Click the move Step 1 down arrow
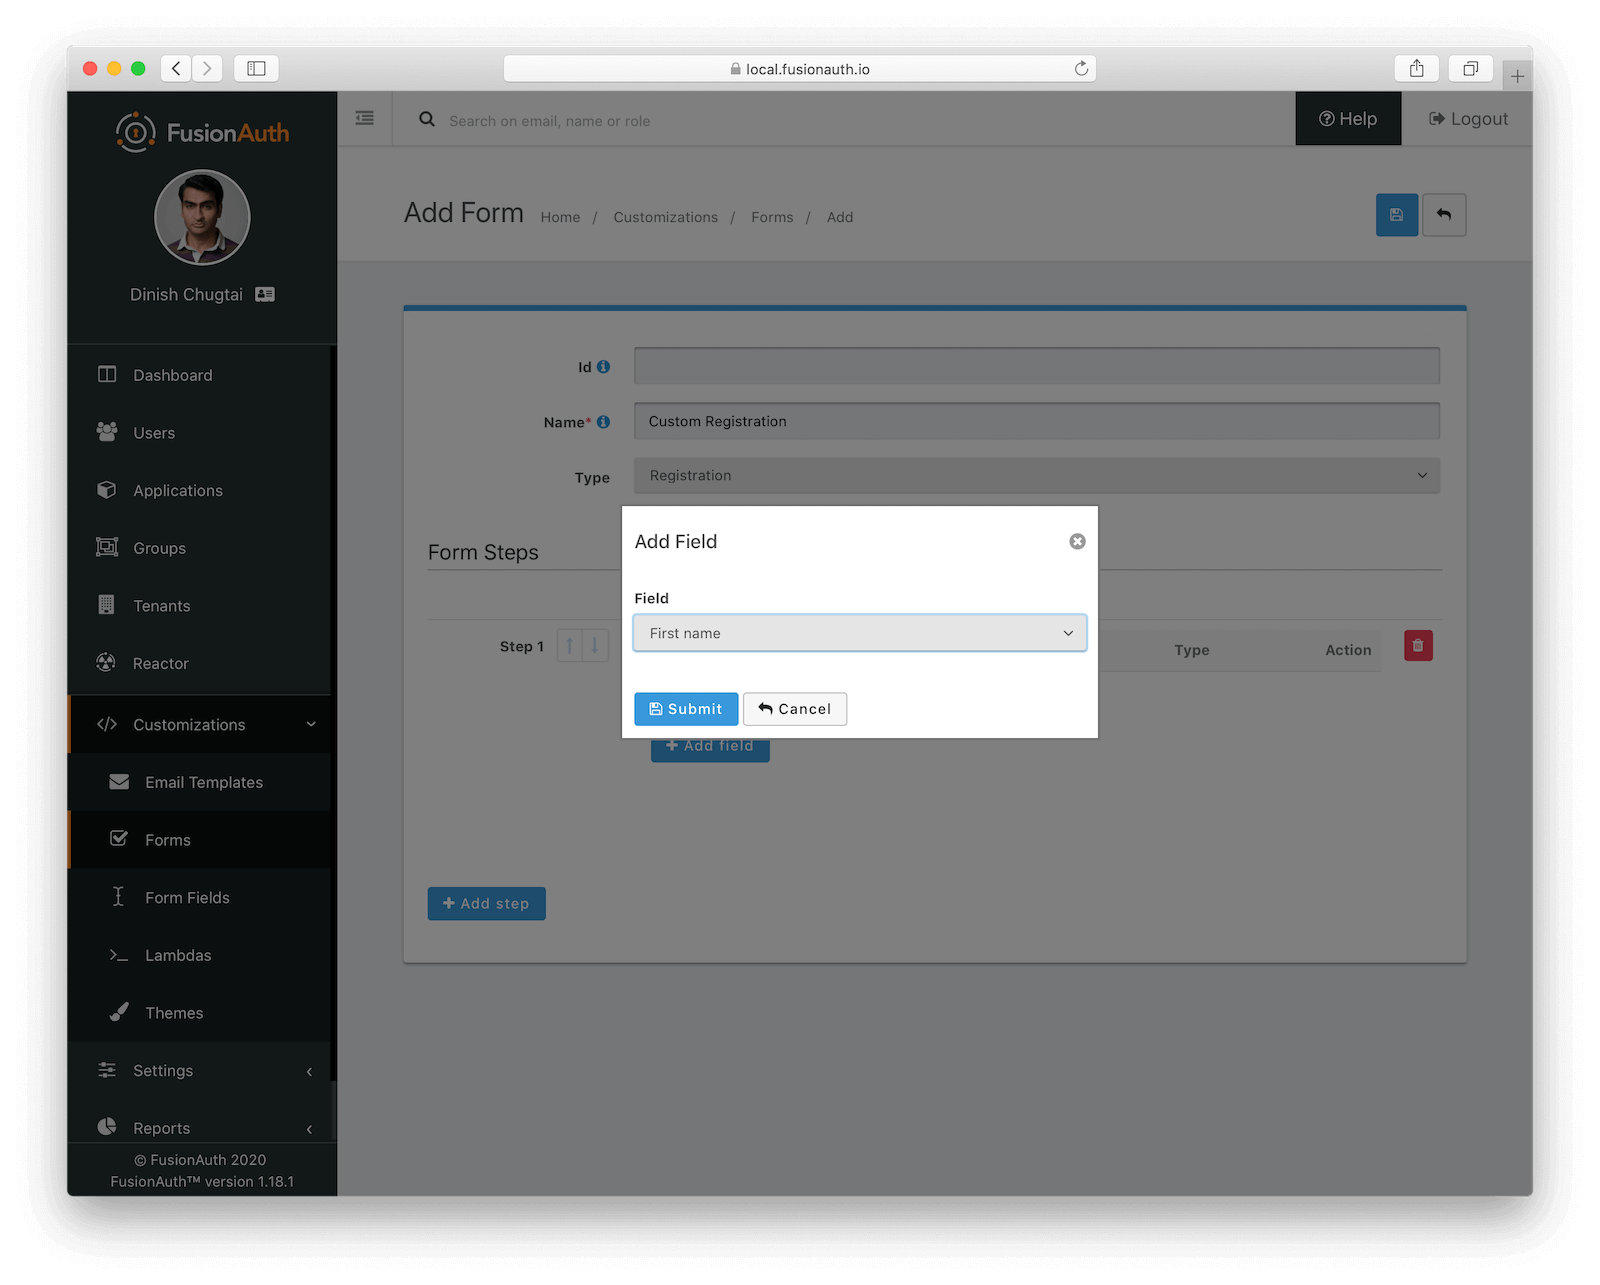 tap(594, 646)
